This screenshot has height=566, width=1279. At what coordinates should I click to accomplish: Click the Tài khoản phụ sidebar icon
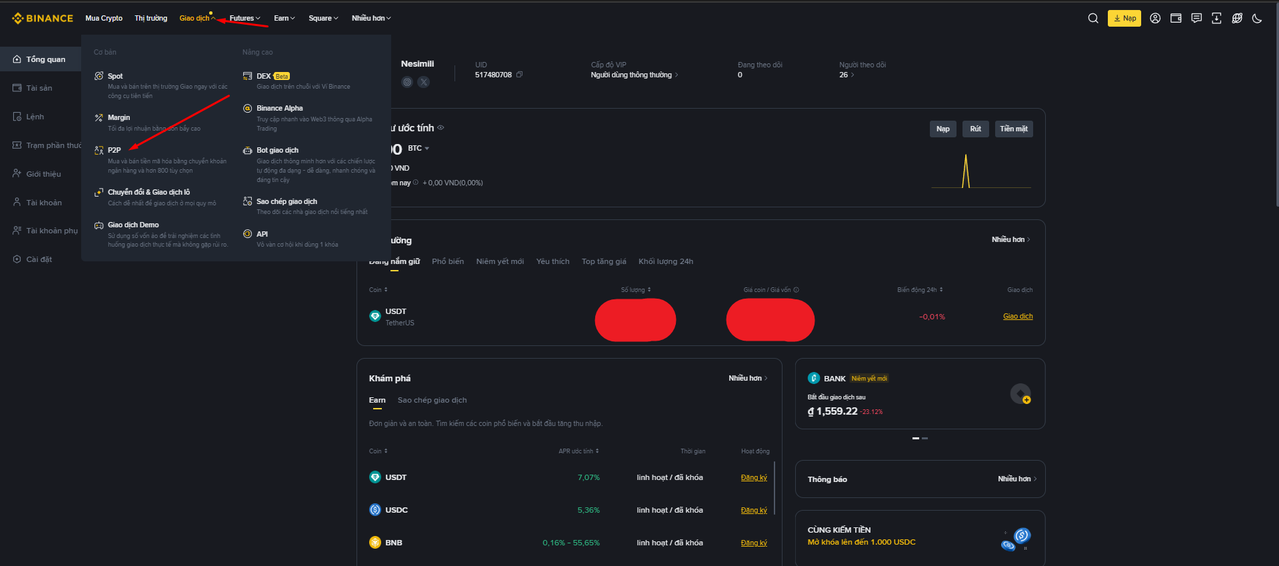(x=17, y=230)
